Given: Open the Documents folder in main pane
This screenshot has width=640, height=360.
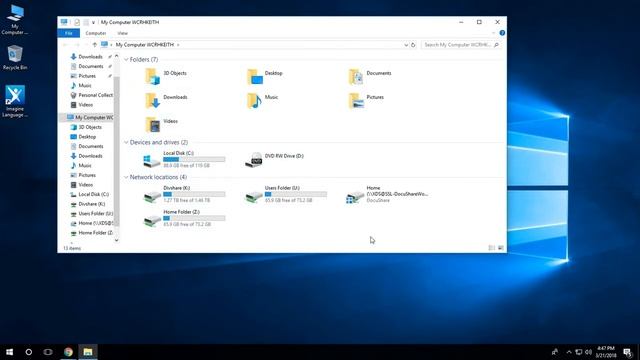Looking at the screenshot, I should 356,76.
